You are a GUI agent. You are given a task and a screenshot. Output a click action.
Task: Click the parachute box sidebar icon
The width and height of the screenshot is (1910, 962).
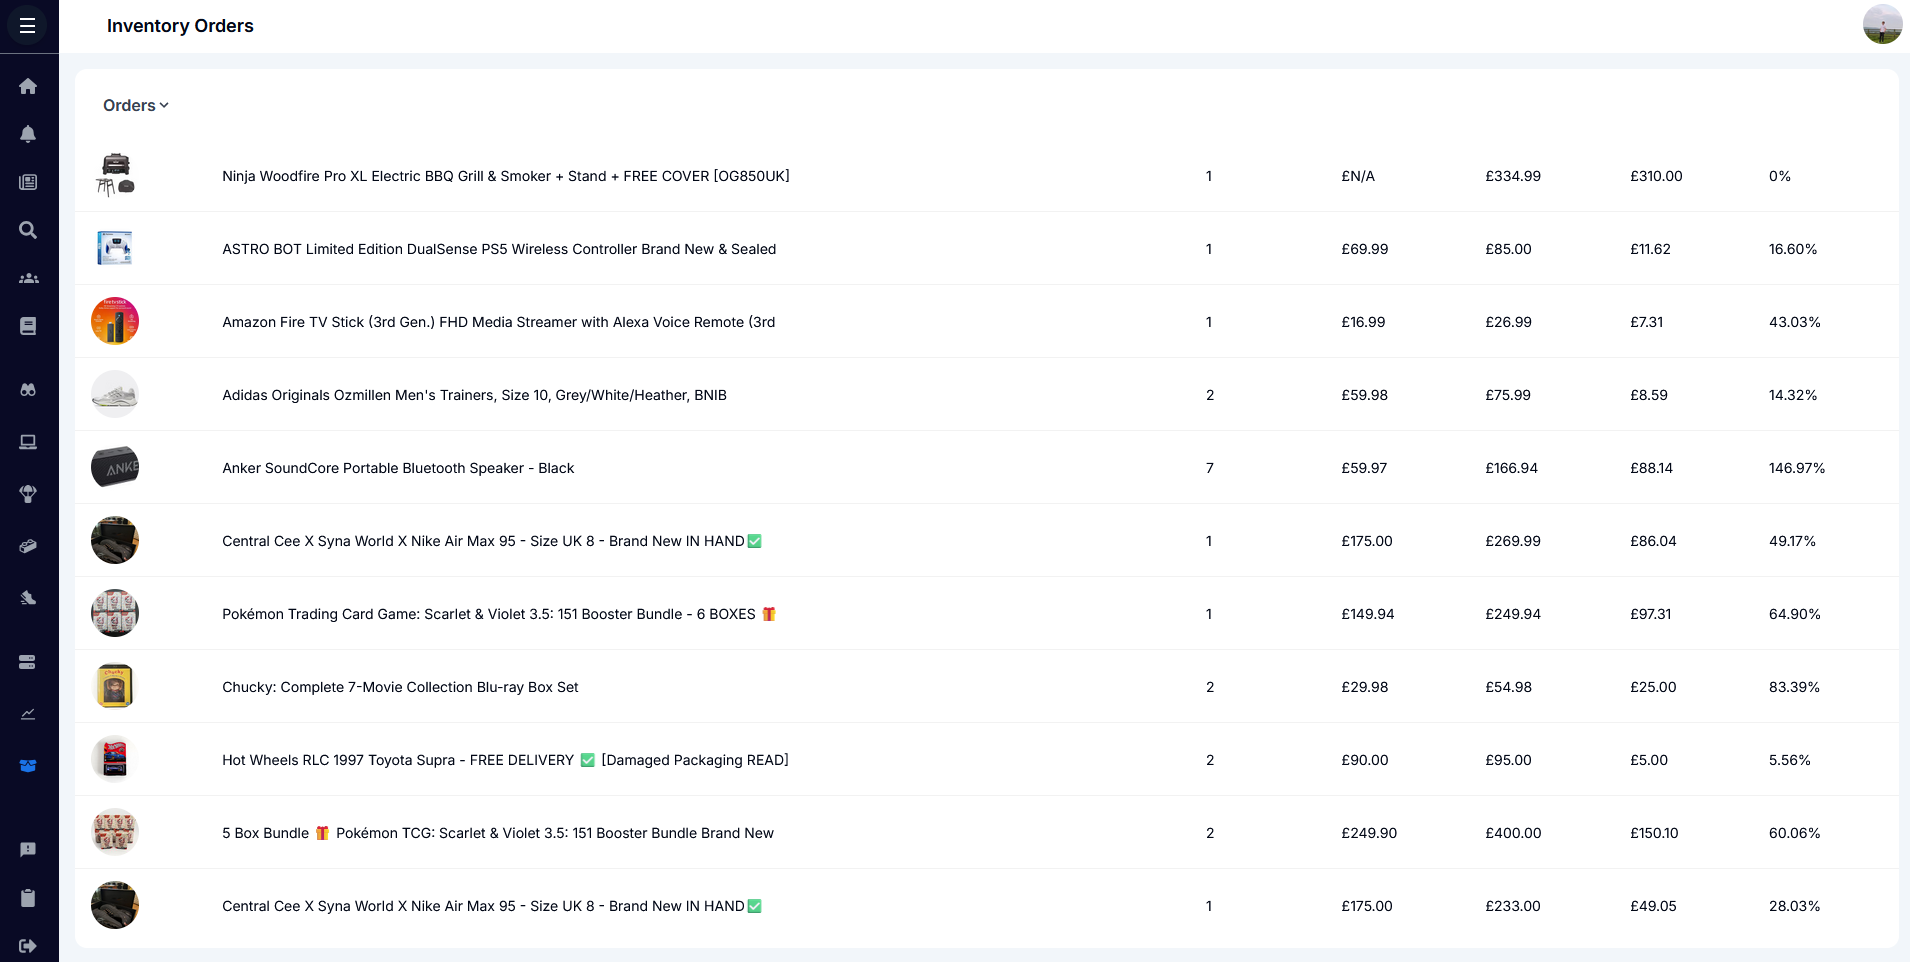pos(28,494)
